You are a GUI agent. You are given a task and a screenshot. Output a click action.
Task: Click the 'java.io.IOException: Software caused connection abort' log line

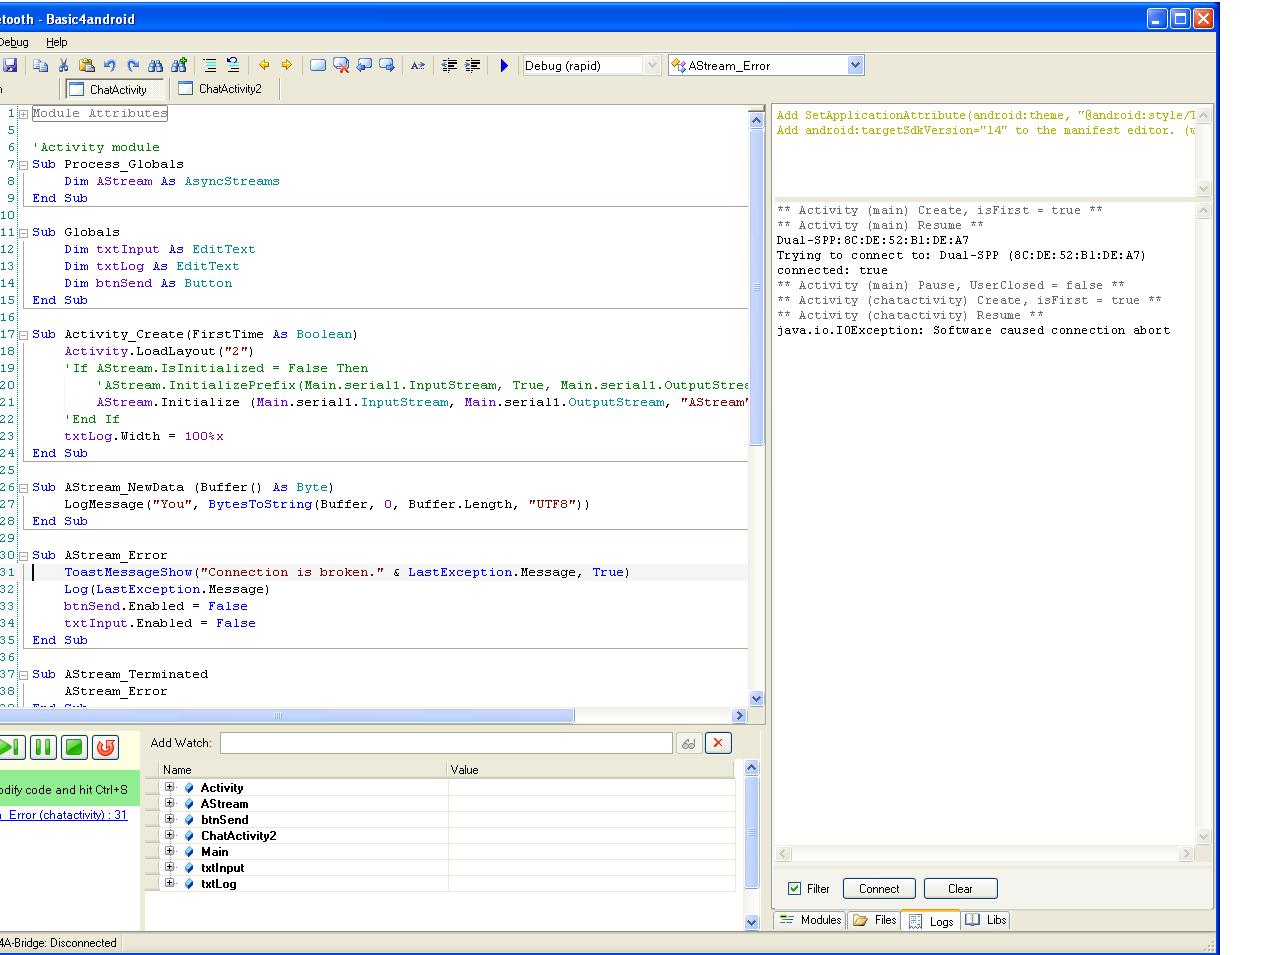pos(973,330)
